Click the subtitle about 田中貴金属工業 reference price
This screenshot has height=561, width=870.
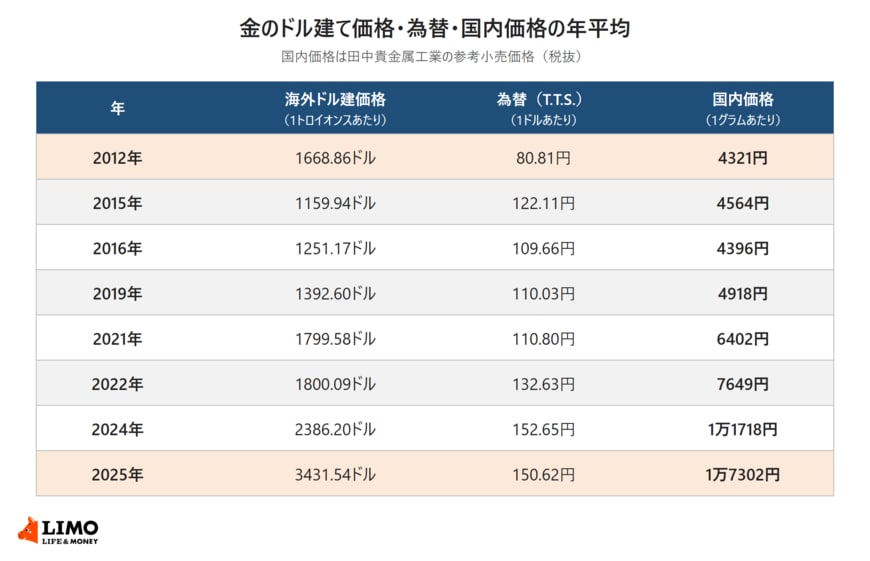coord(431,57)
